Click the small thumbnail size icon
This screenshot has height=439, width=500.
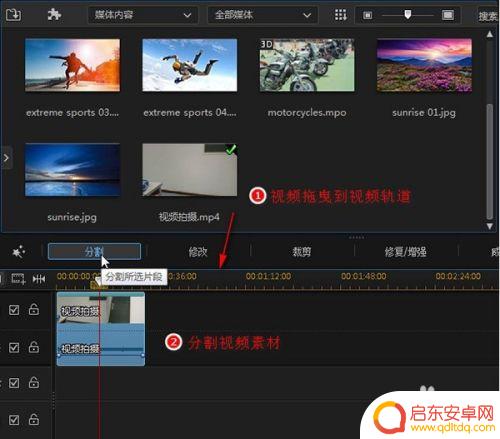tap(367, 15)
